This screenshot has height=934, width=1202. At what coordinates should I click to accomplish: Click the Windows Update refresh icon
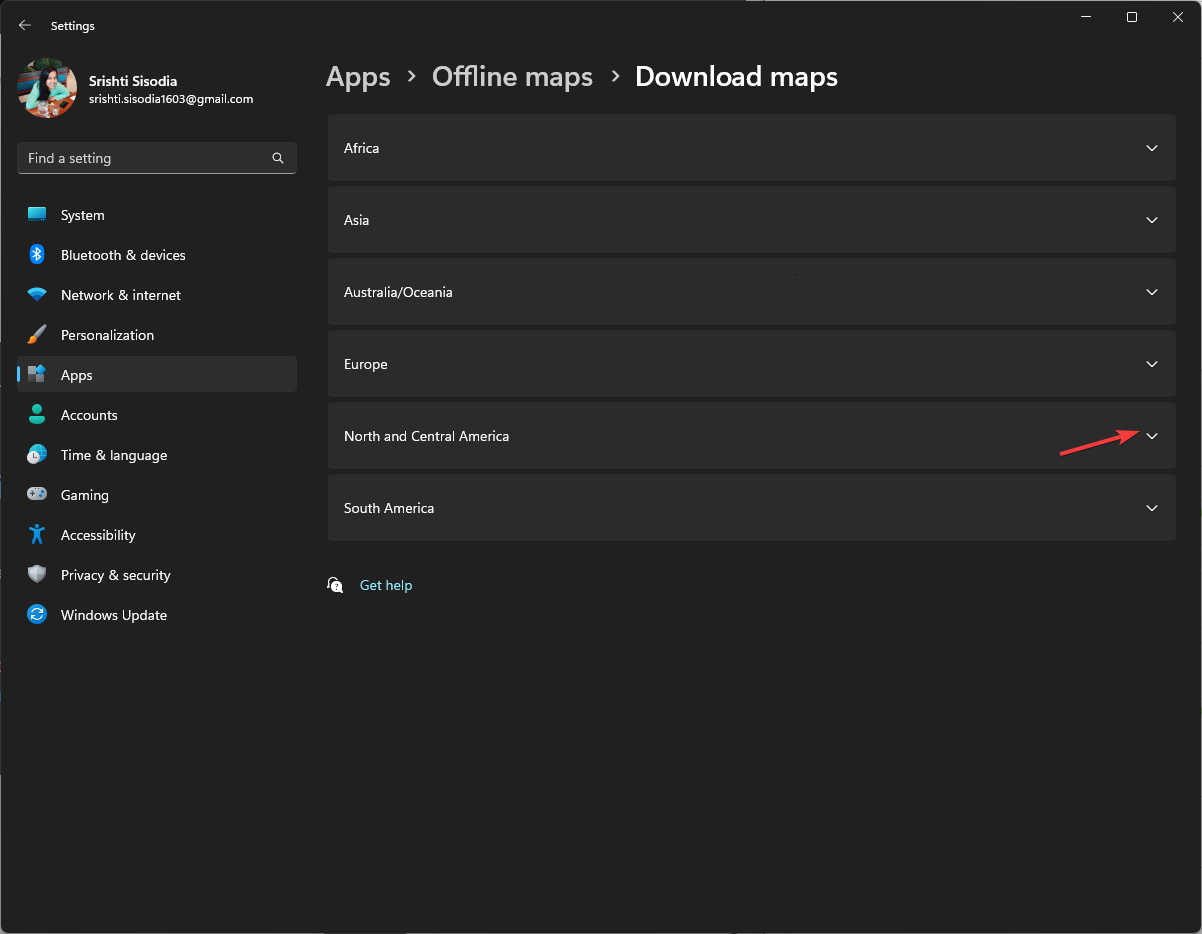37,615
